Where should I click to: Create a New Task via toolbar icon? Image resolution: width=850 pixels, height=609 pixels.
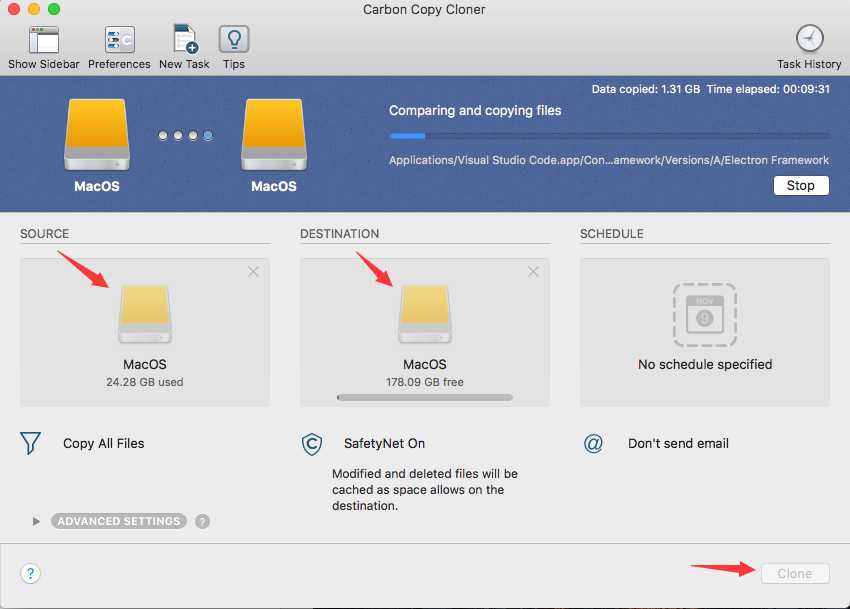pos(184,39)
